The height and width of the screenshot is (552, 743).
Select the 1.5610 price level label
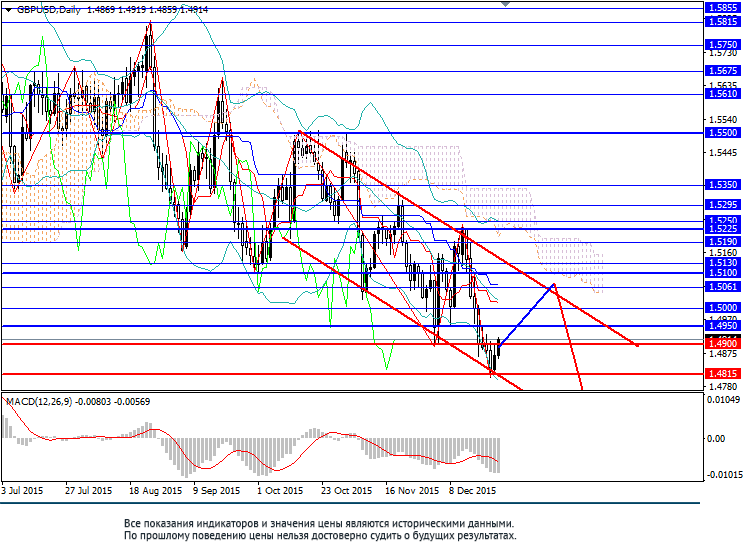[x=722, y=94]
